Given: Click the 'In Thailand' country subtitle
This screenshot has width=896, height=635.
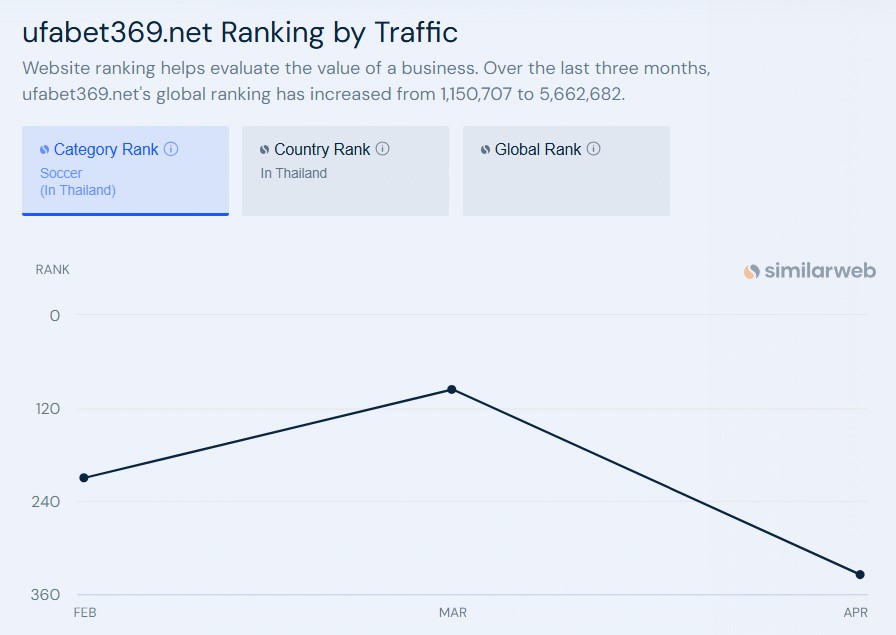Looking at the screenshot, I should click(x=294, y=173).
